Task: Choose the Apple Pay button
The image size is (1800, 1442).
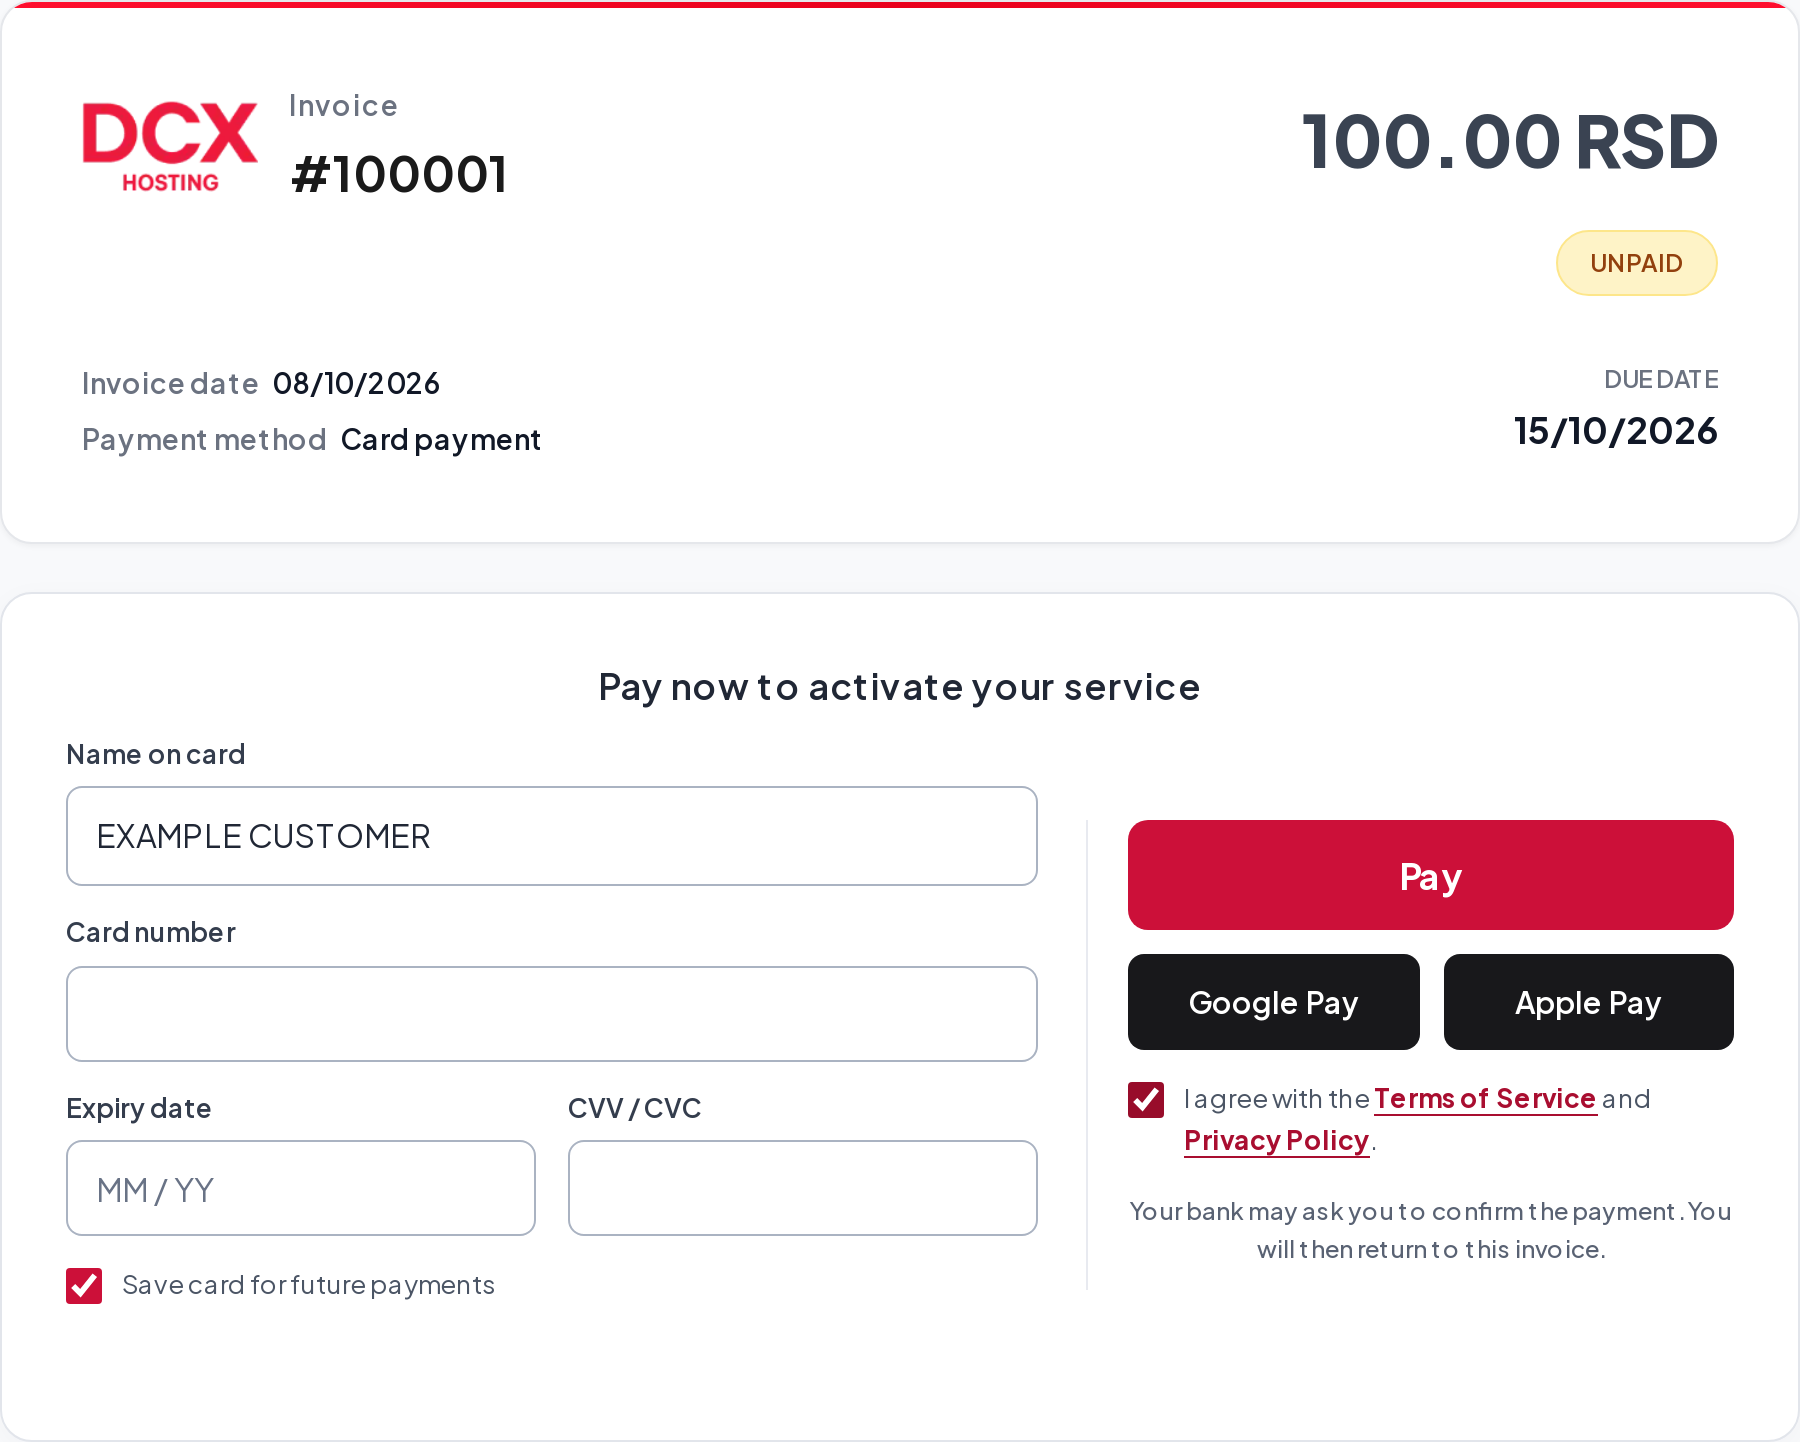Action: click(x=1588, y=1002)
